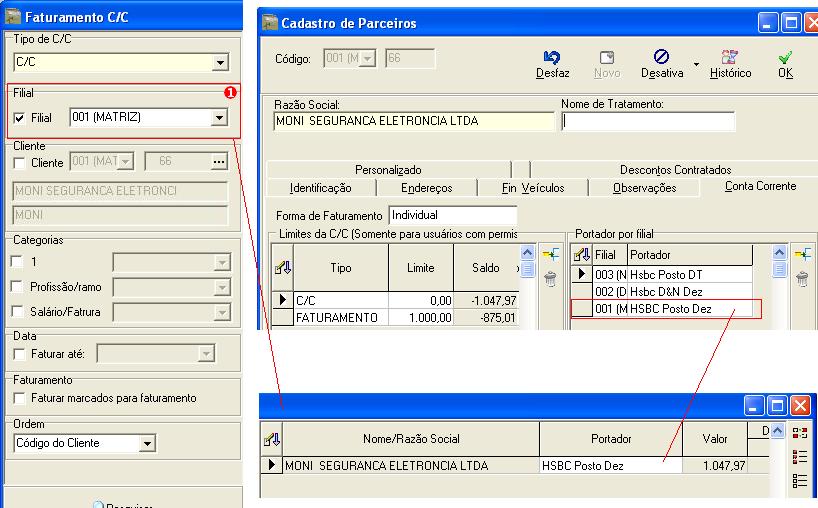Open the Observações tab

[644, 188]
